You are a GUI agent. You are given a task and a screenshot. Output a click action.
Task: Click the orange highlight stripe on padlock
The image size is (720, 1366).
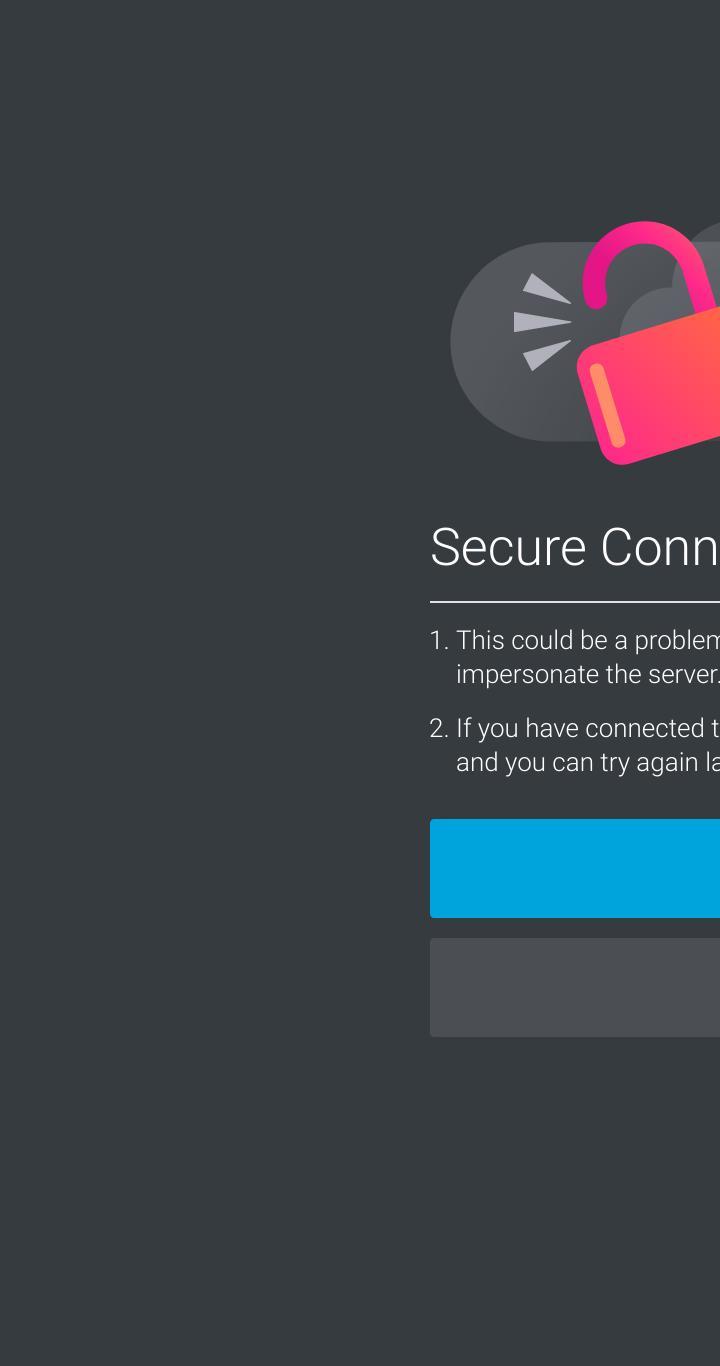[x=607, y=405]
